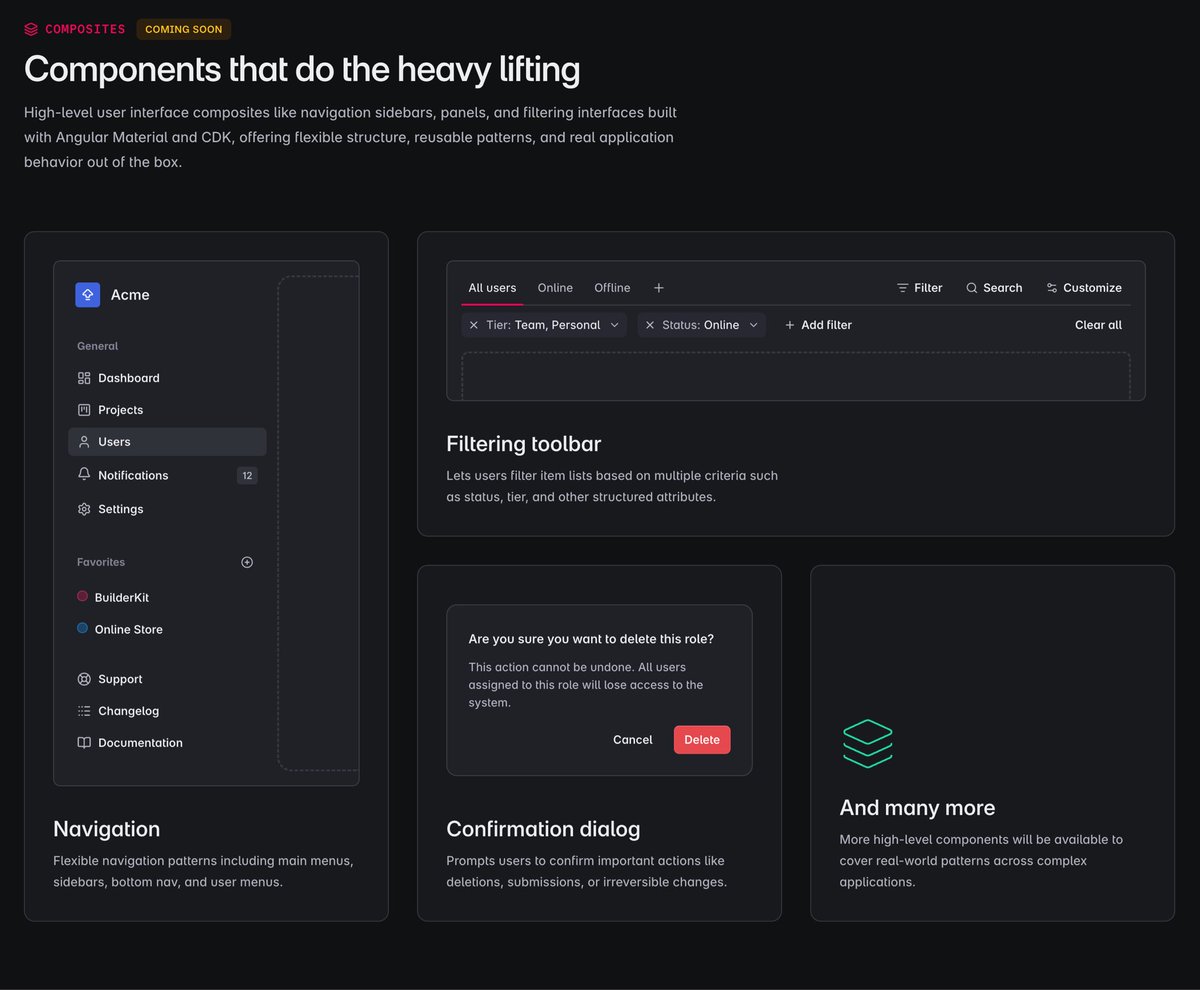
Task: Click the Notifications bell icon
Action: click(x=84, y=475)
